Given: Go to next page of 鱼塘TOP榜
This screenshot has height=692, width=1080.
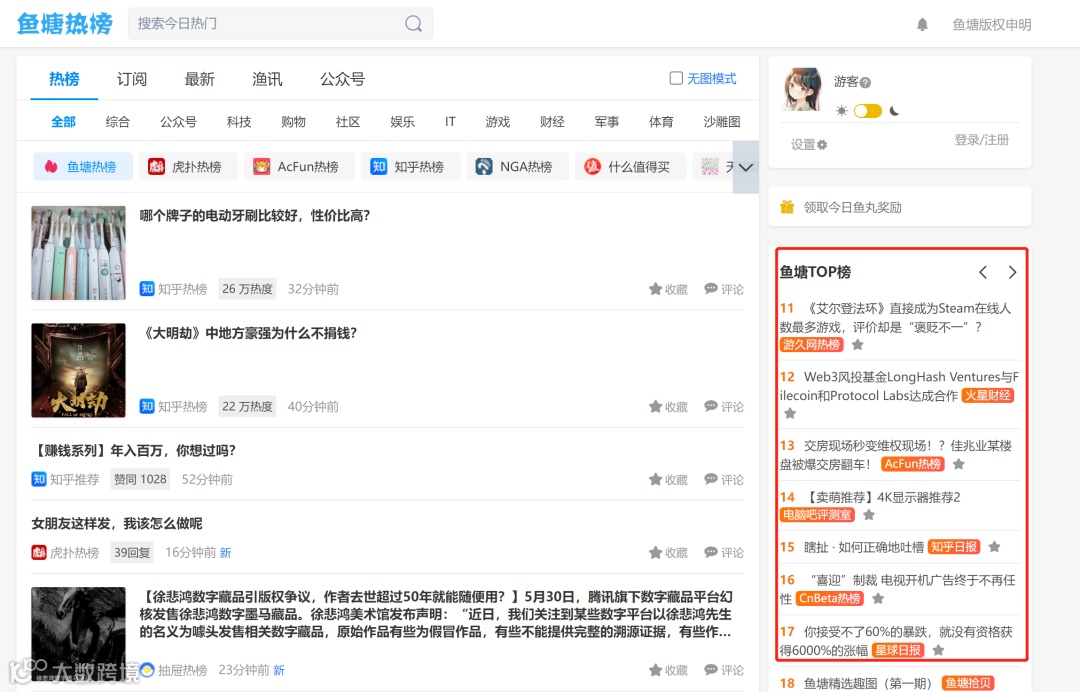Looking at the screenshot, I should pos(1012,272).
